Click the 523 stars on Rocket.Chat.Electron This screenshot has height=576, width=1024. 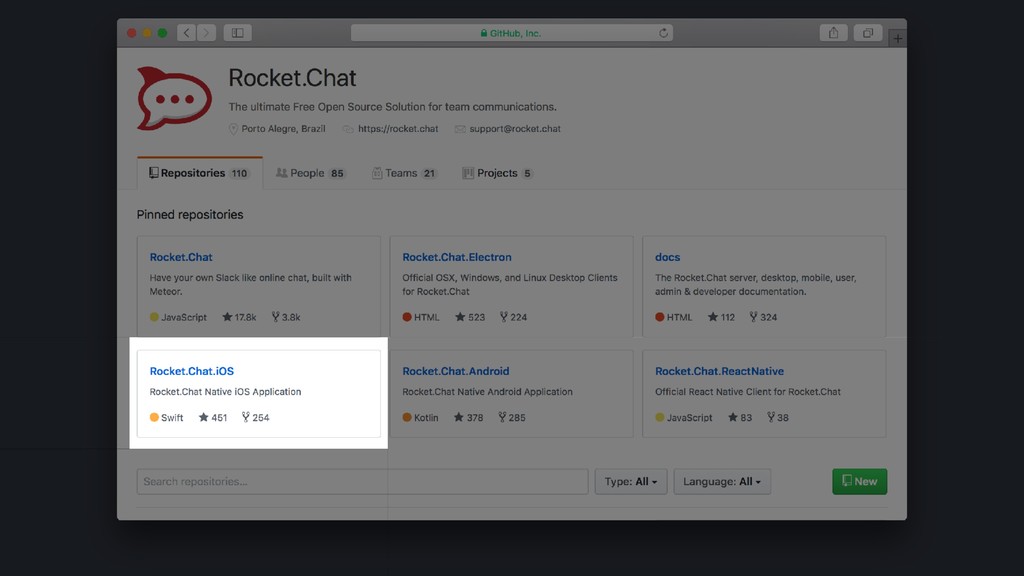pos(470,317)
